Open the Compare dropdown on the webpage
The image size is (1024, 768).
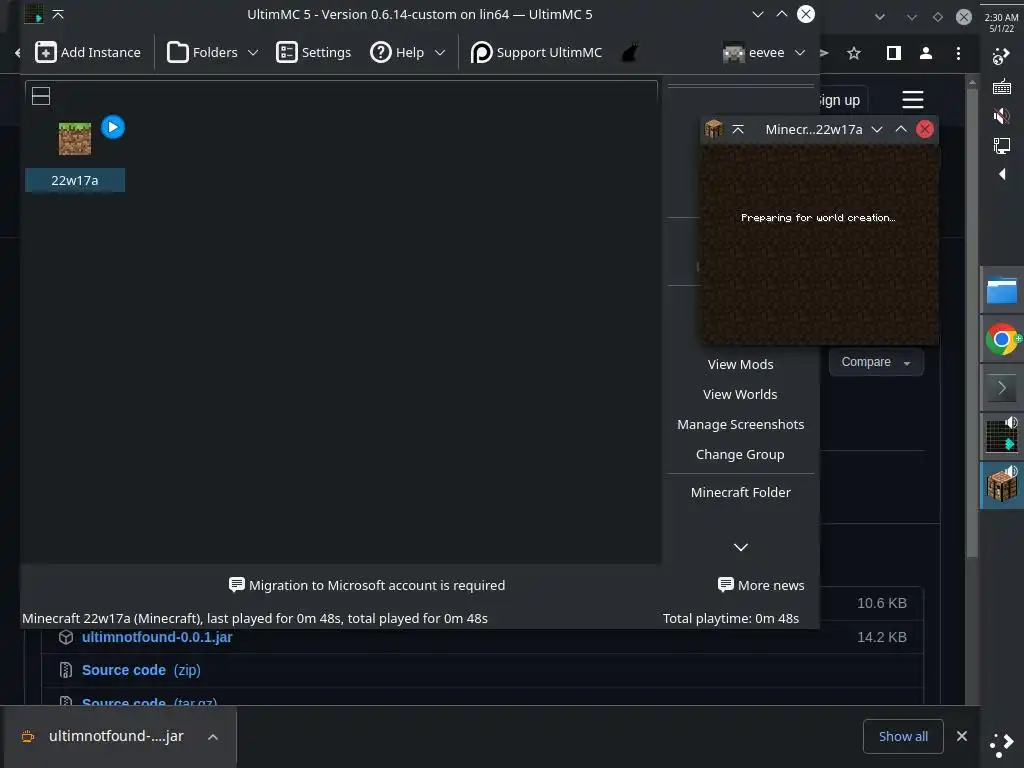[876, 362]
